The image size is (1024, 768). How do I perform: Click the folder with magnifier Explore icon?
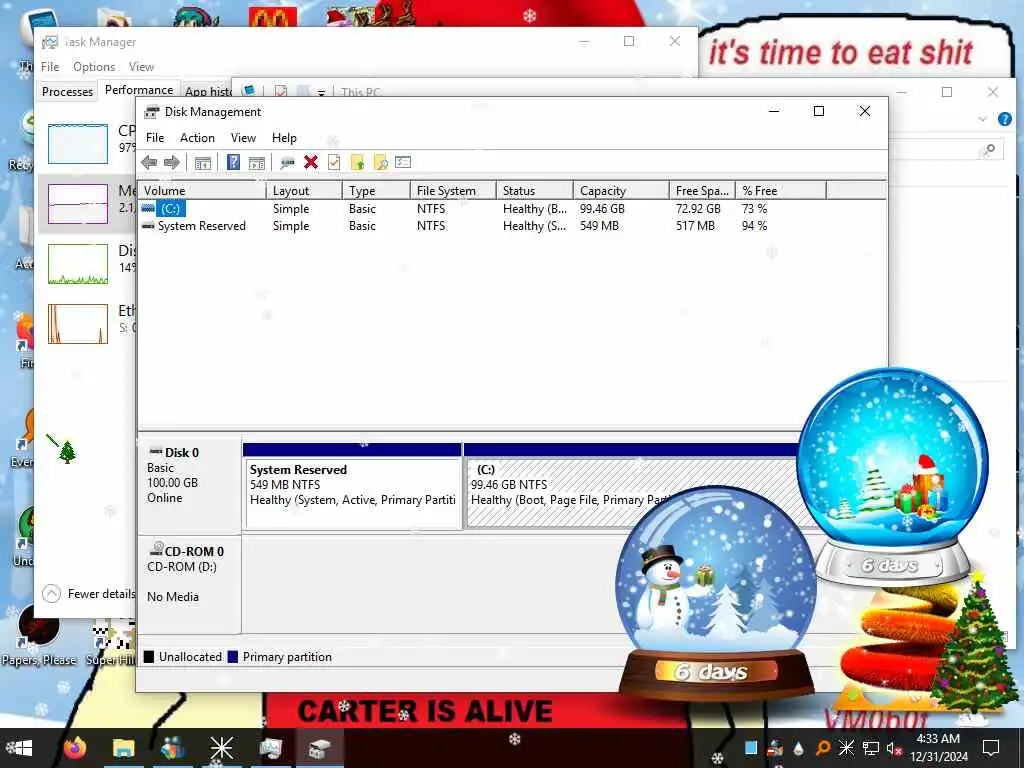click(381, 162)
